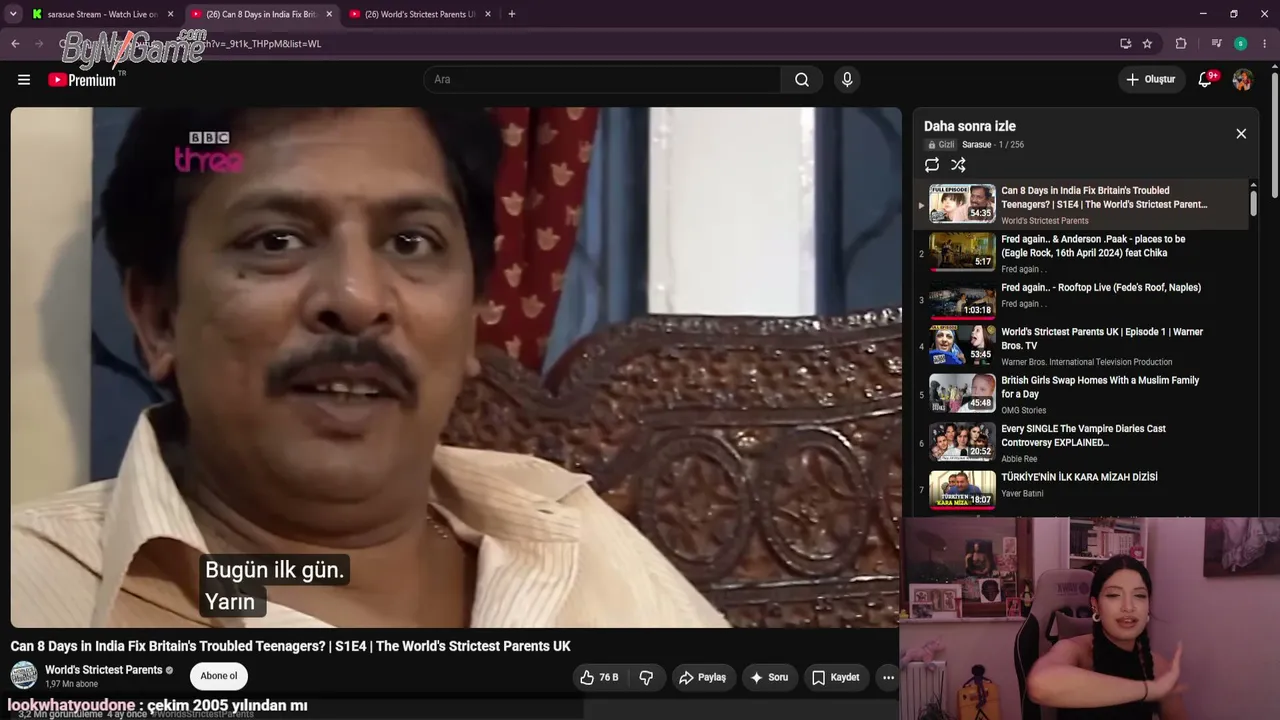Go back with the browser back arrow
The height and width of the screenshot is (720, 1280).
[x=15, y=44]
